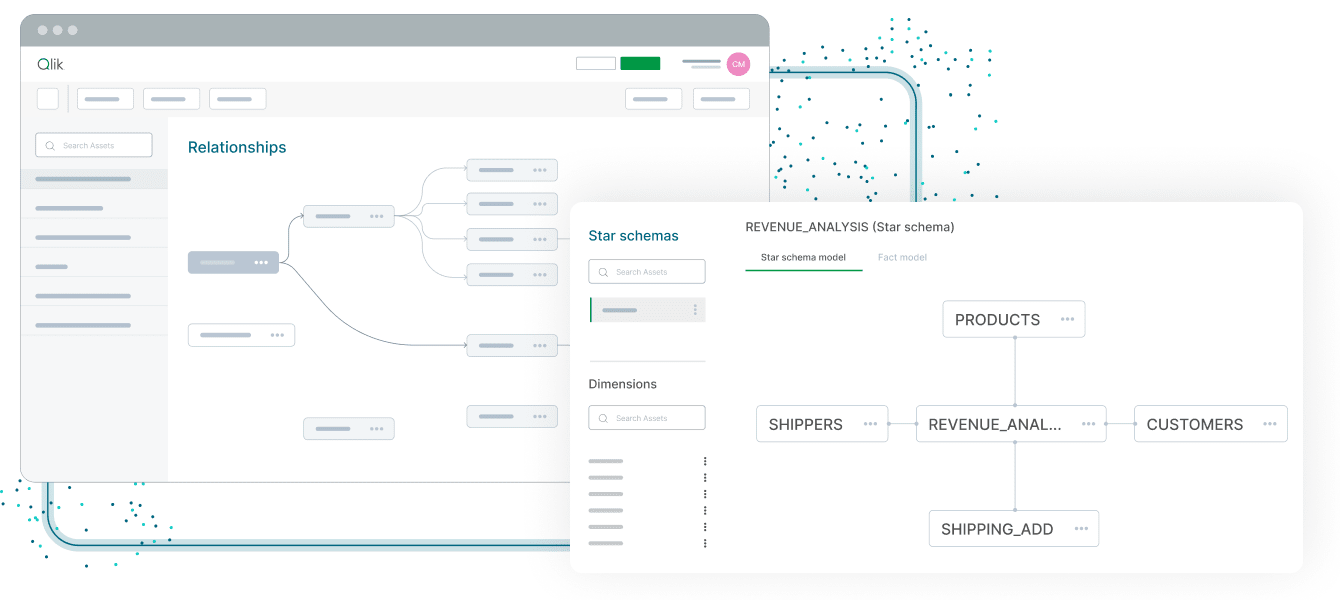Click the search icon under Dimensions
Viewport: 1340px width, 600px height.
(x=603, y=417)
